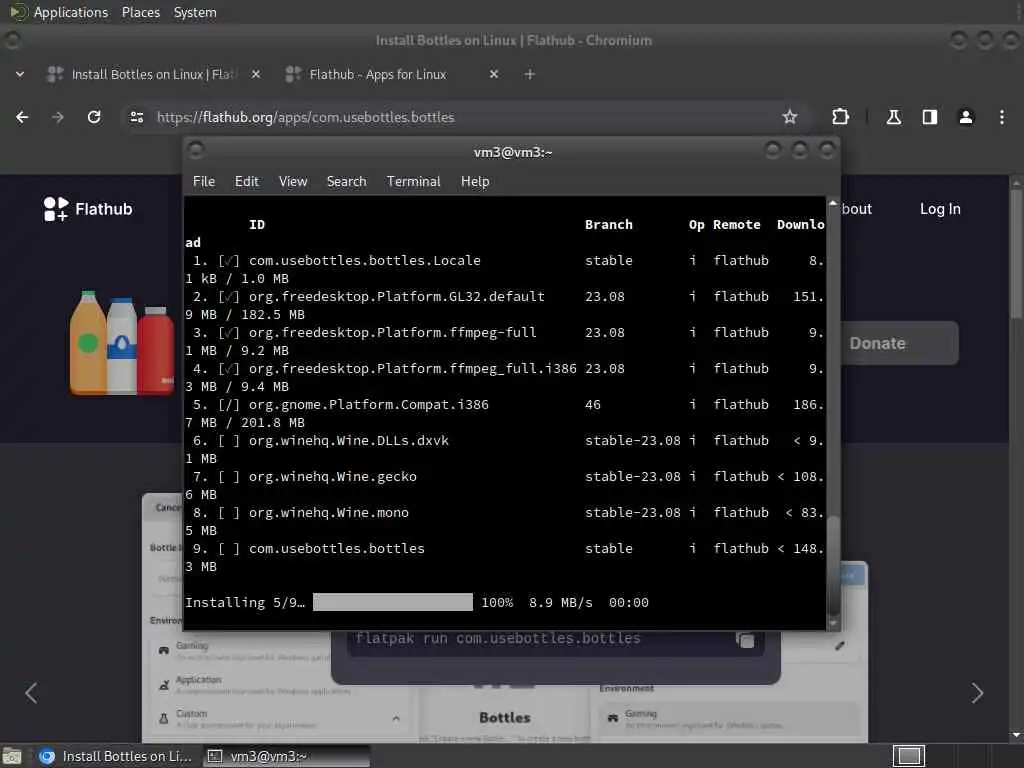Click the Installing 5/9 status text
Screen dimensions: 1024x768
(245, 602)
